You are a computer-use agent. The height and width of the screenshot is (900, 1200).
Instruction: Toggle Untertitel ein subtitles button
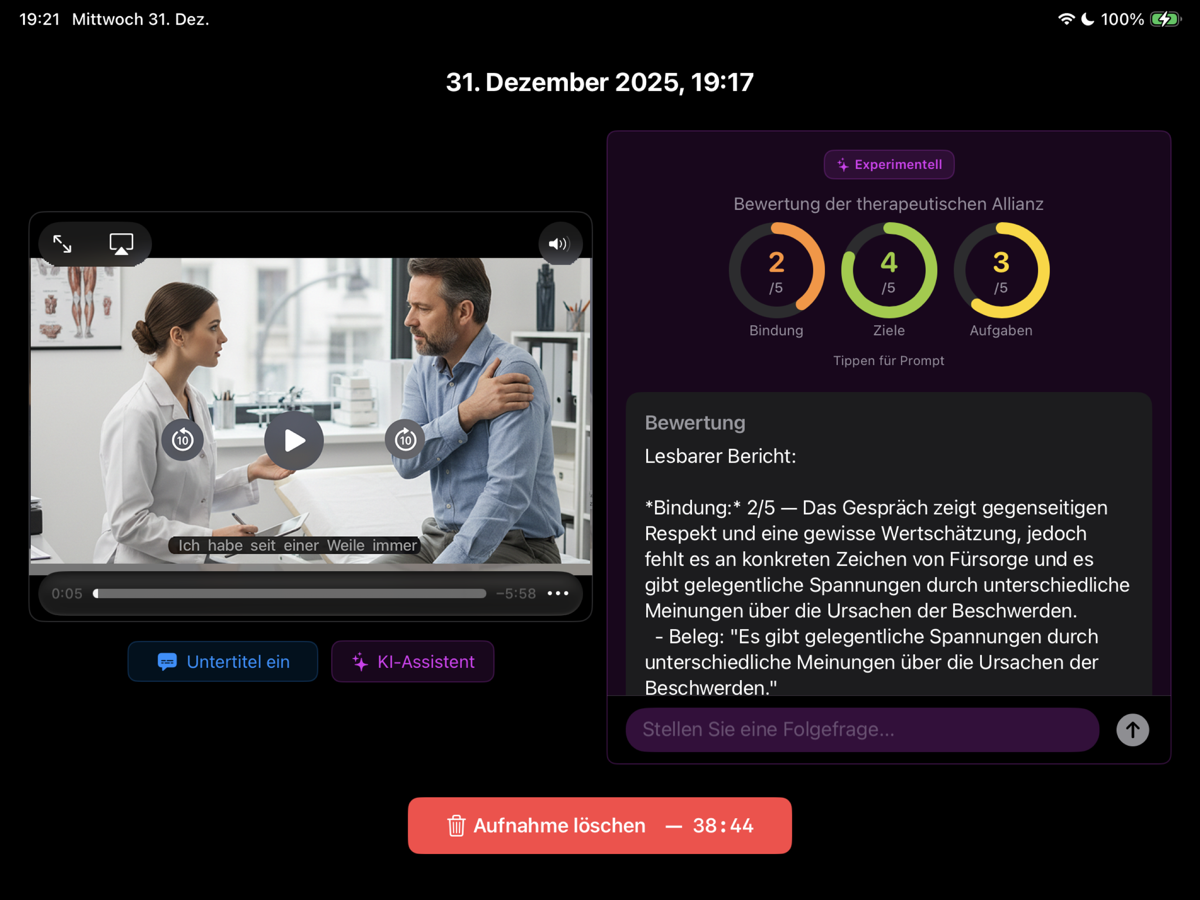click(x=223, y=661)
